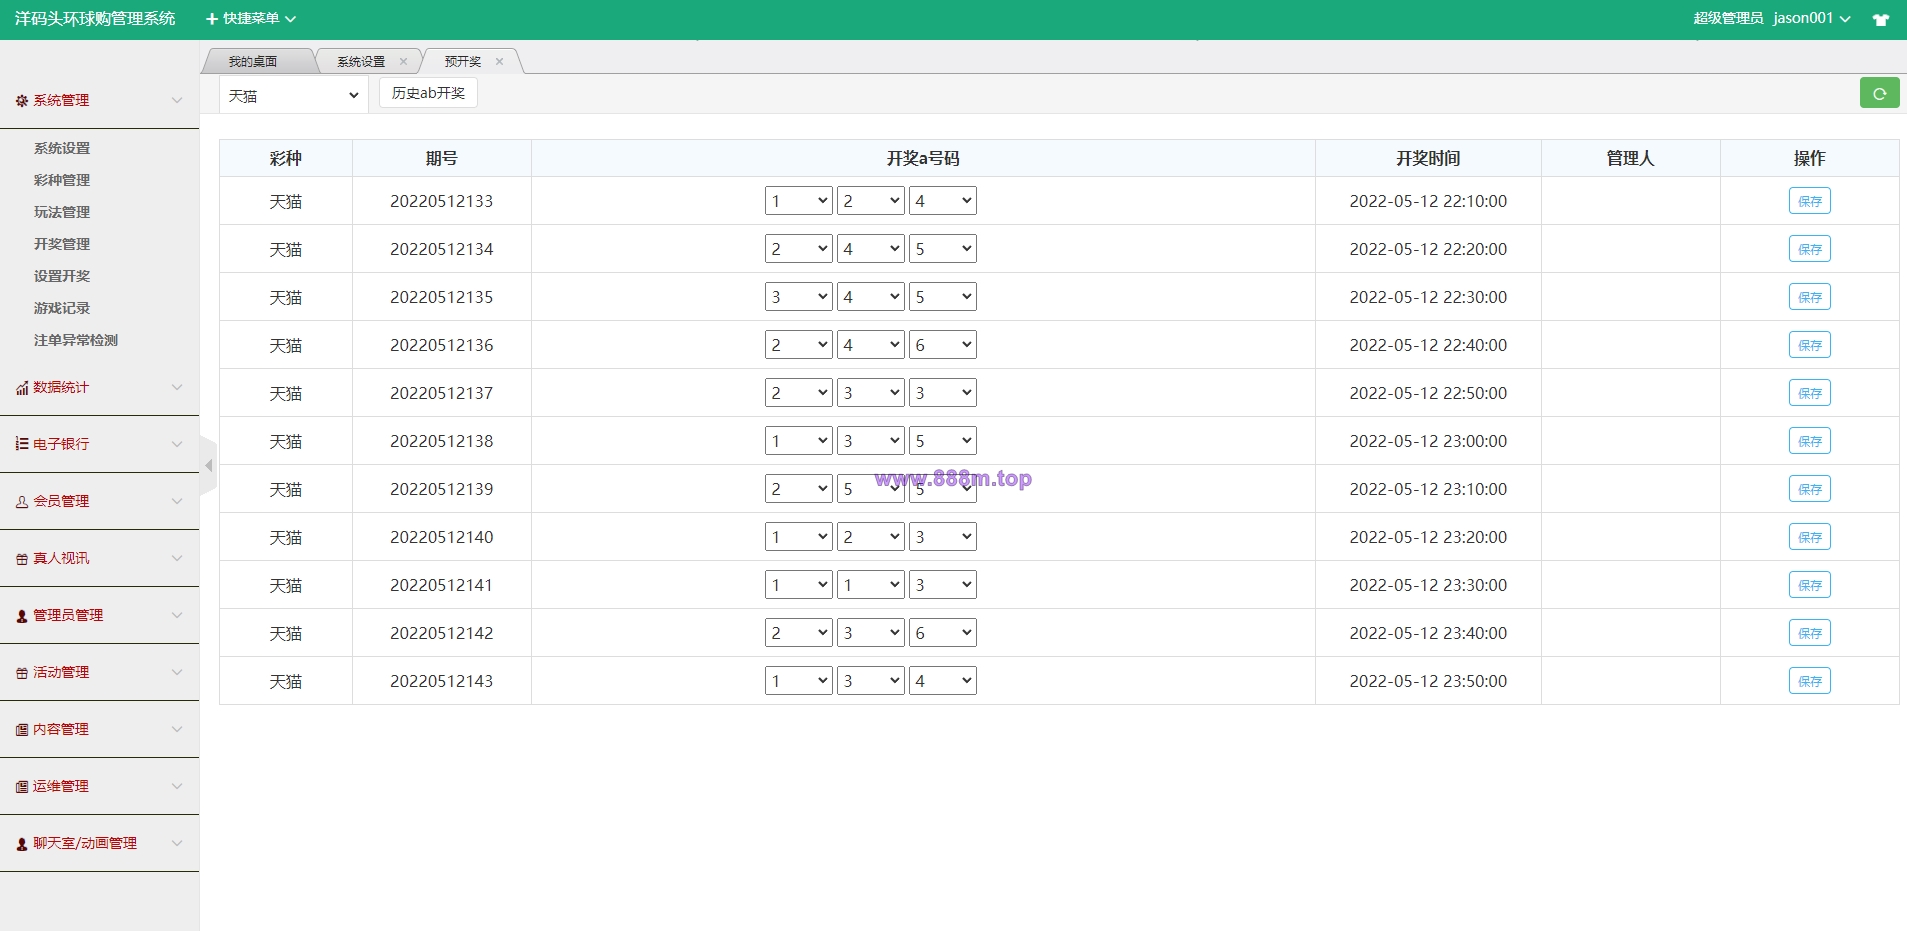Click the 系统管理 gear icon
Screen dimensions: 1907x931
[x=22, y=101]
